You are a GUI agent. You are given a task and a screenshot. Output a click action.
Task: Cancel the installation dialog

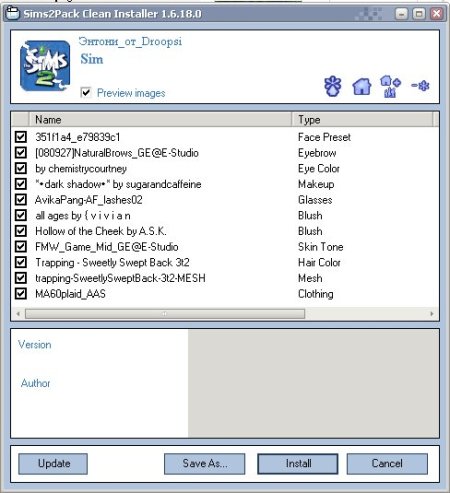coord(387,463)
